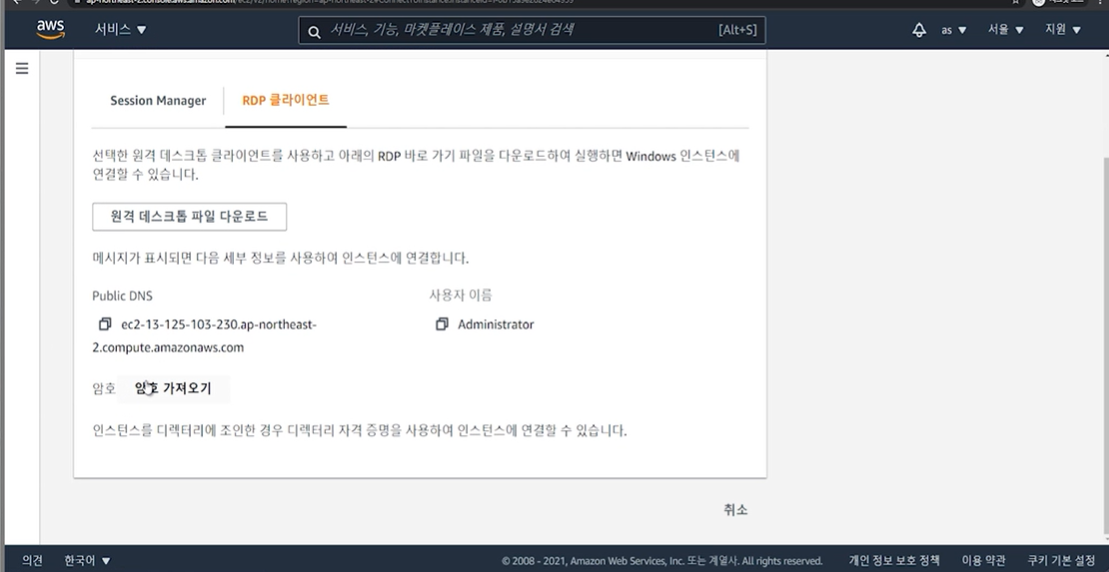Open the notifications bell icon
1109x572 pixels.
(919, 30)
